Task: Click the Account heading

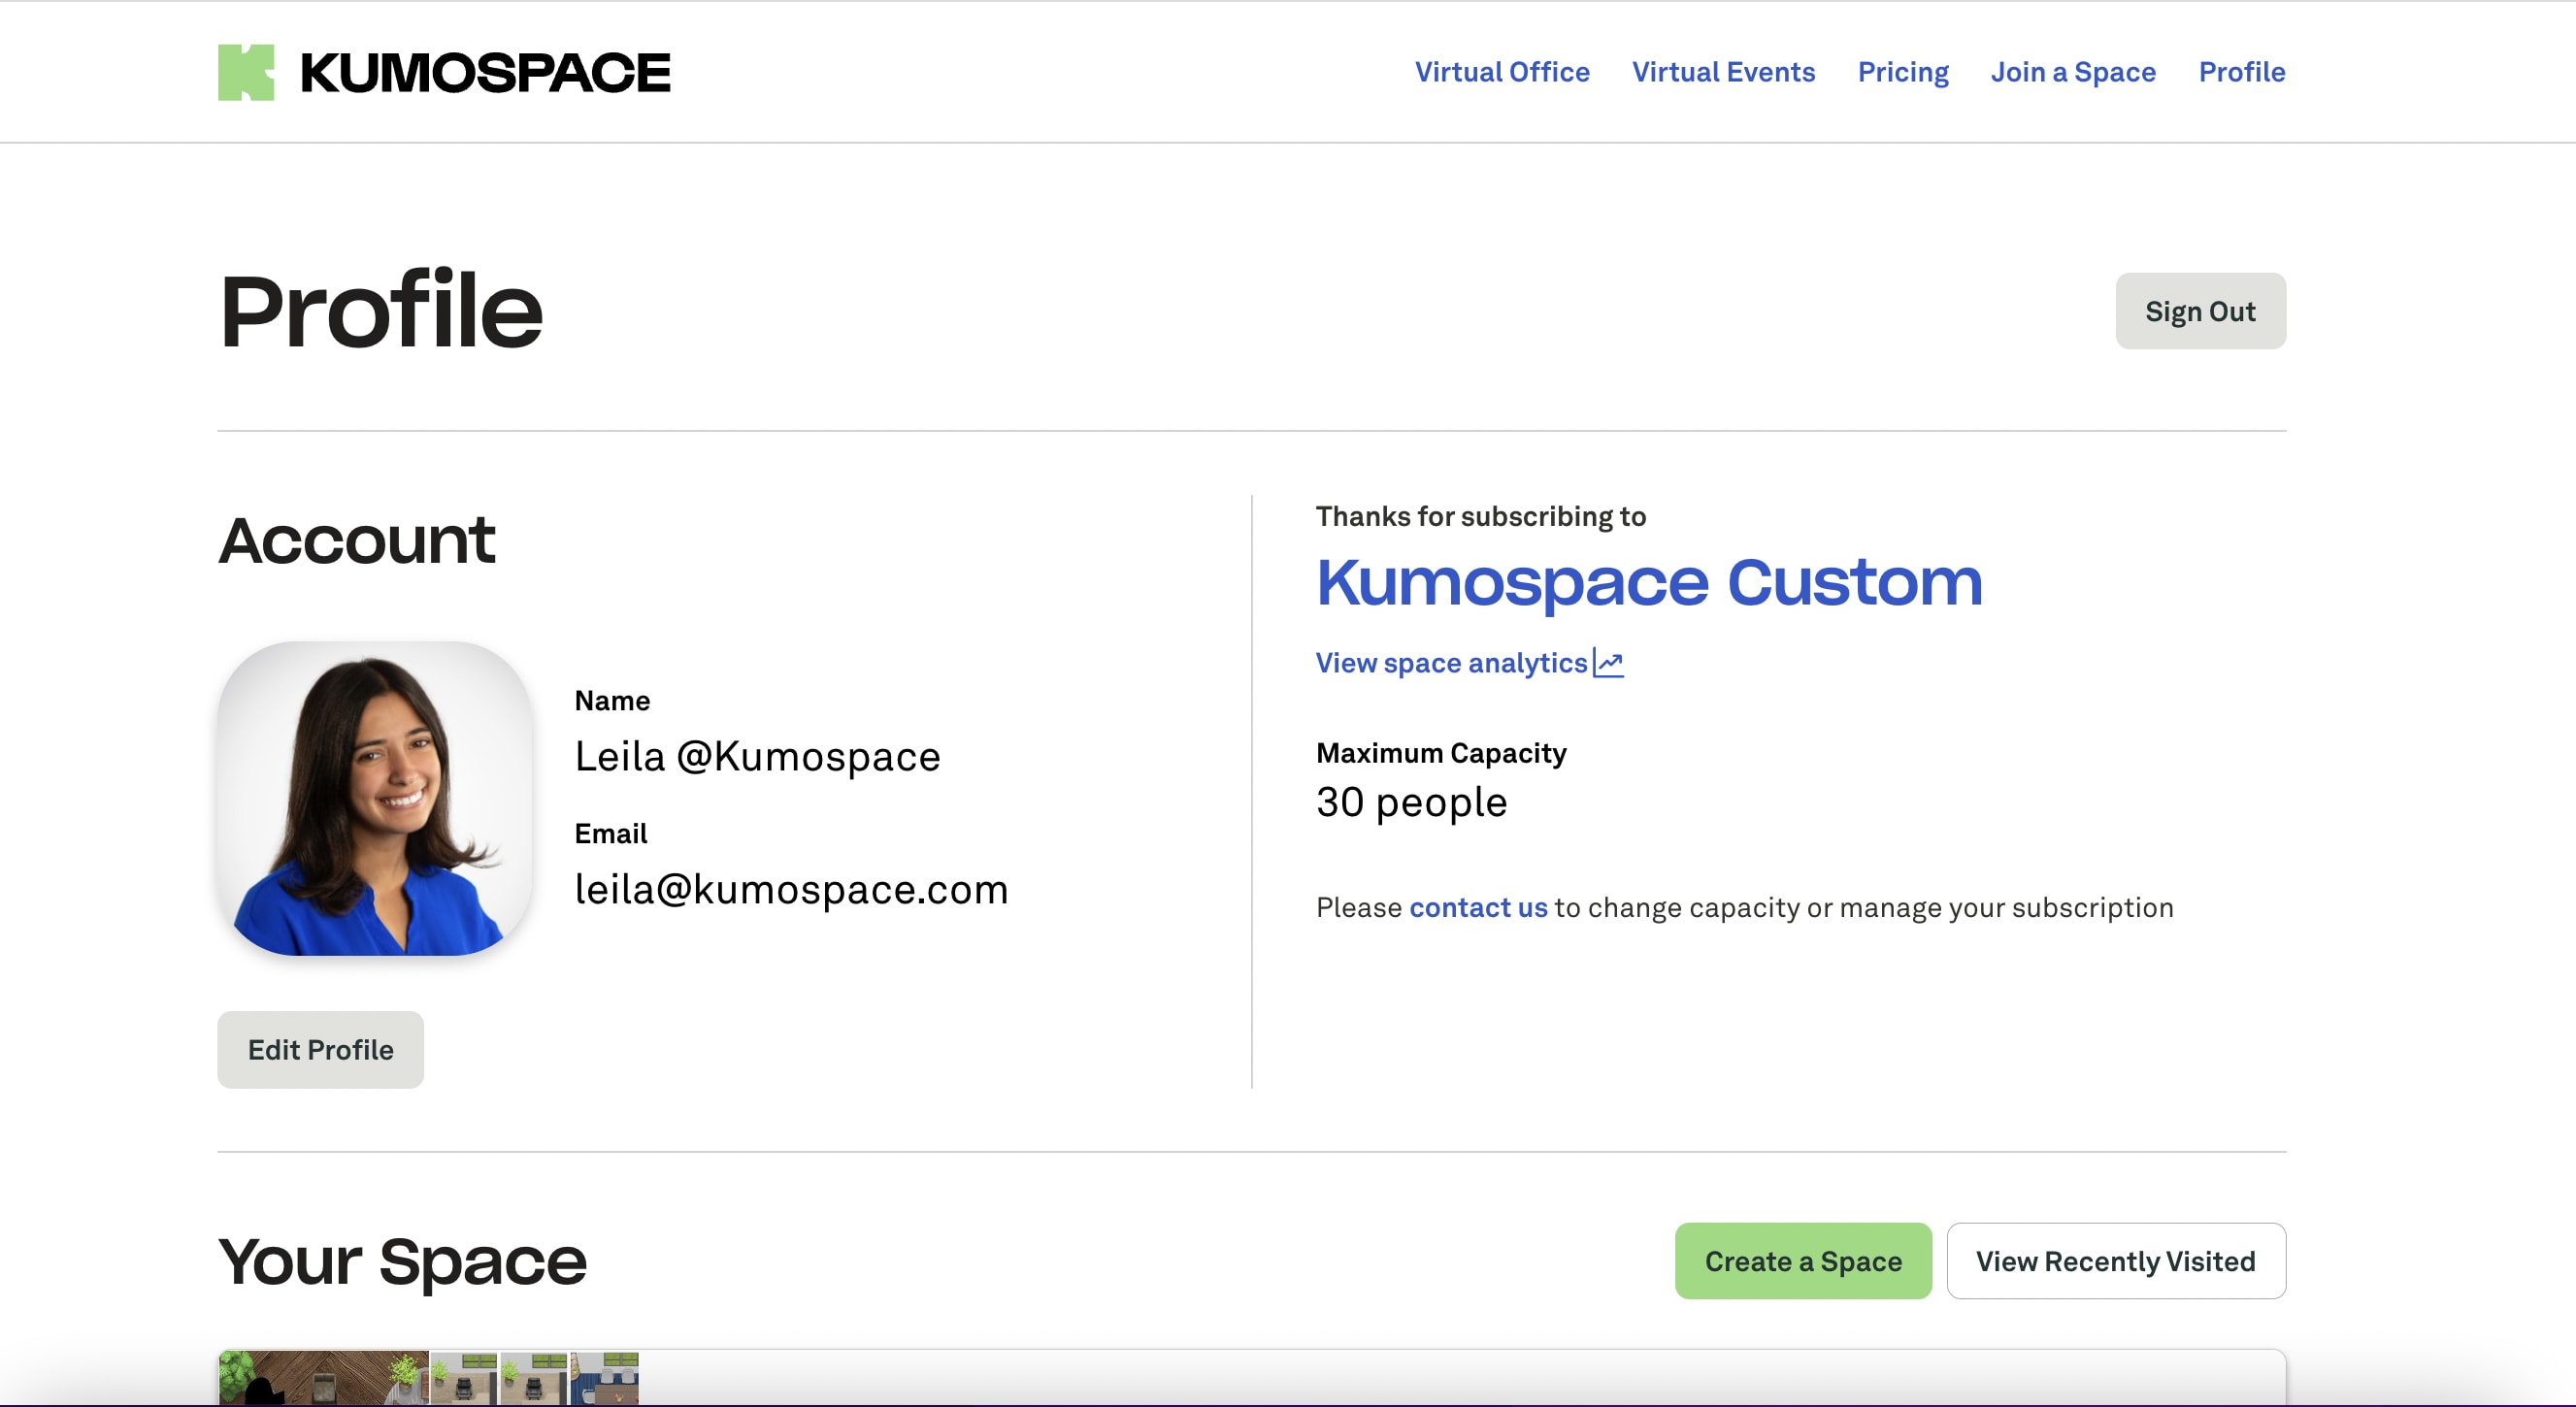Action: click(356, 540)
